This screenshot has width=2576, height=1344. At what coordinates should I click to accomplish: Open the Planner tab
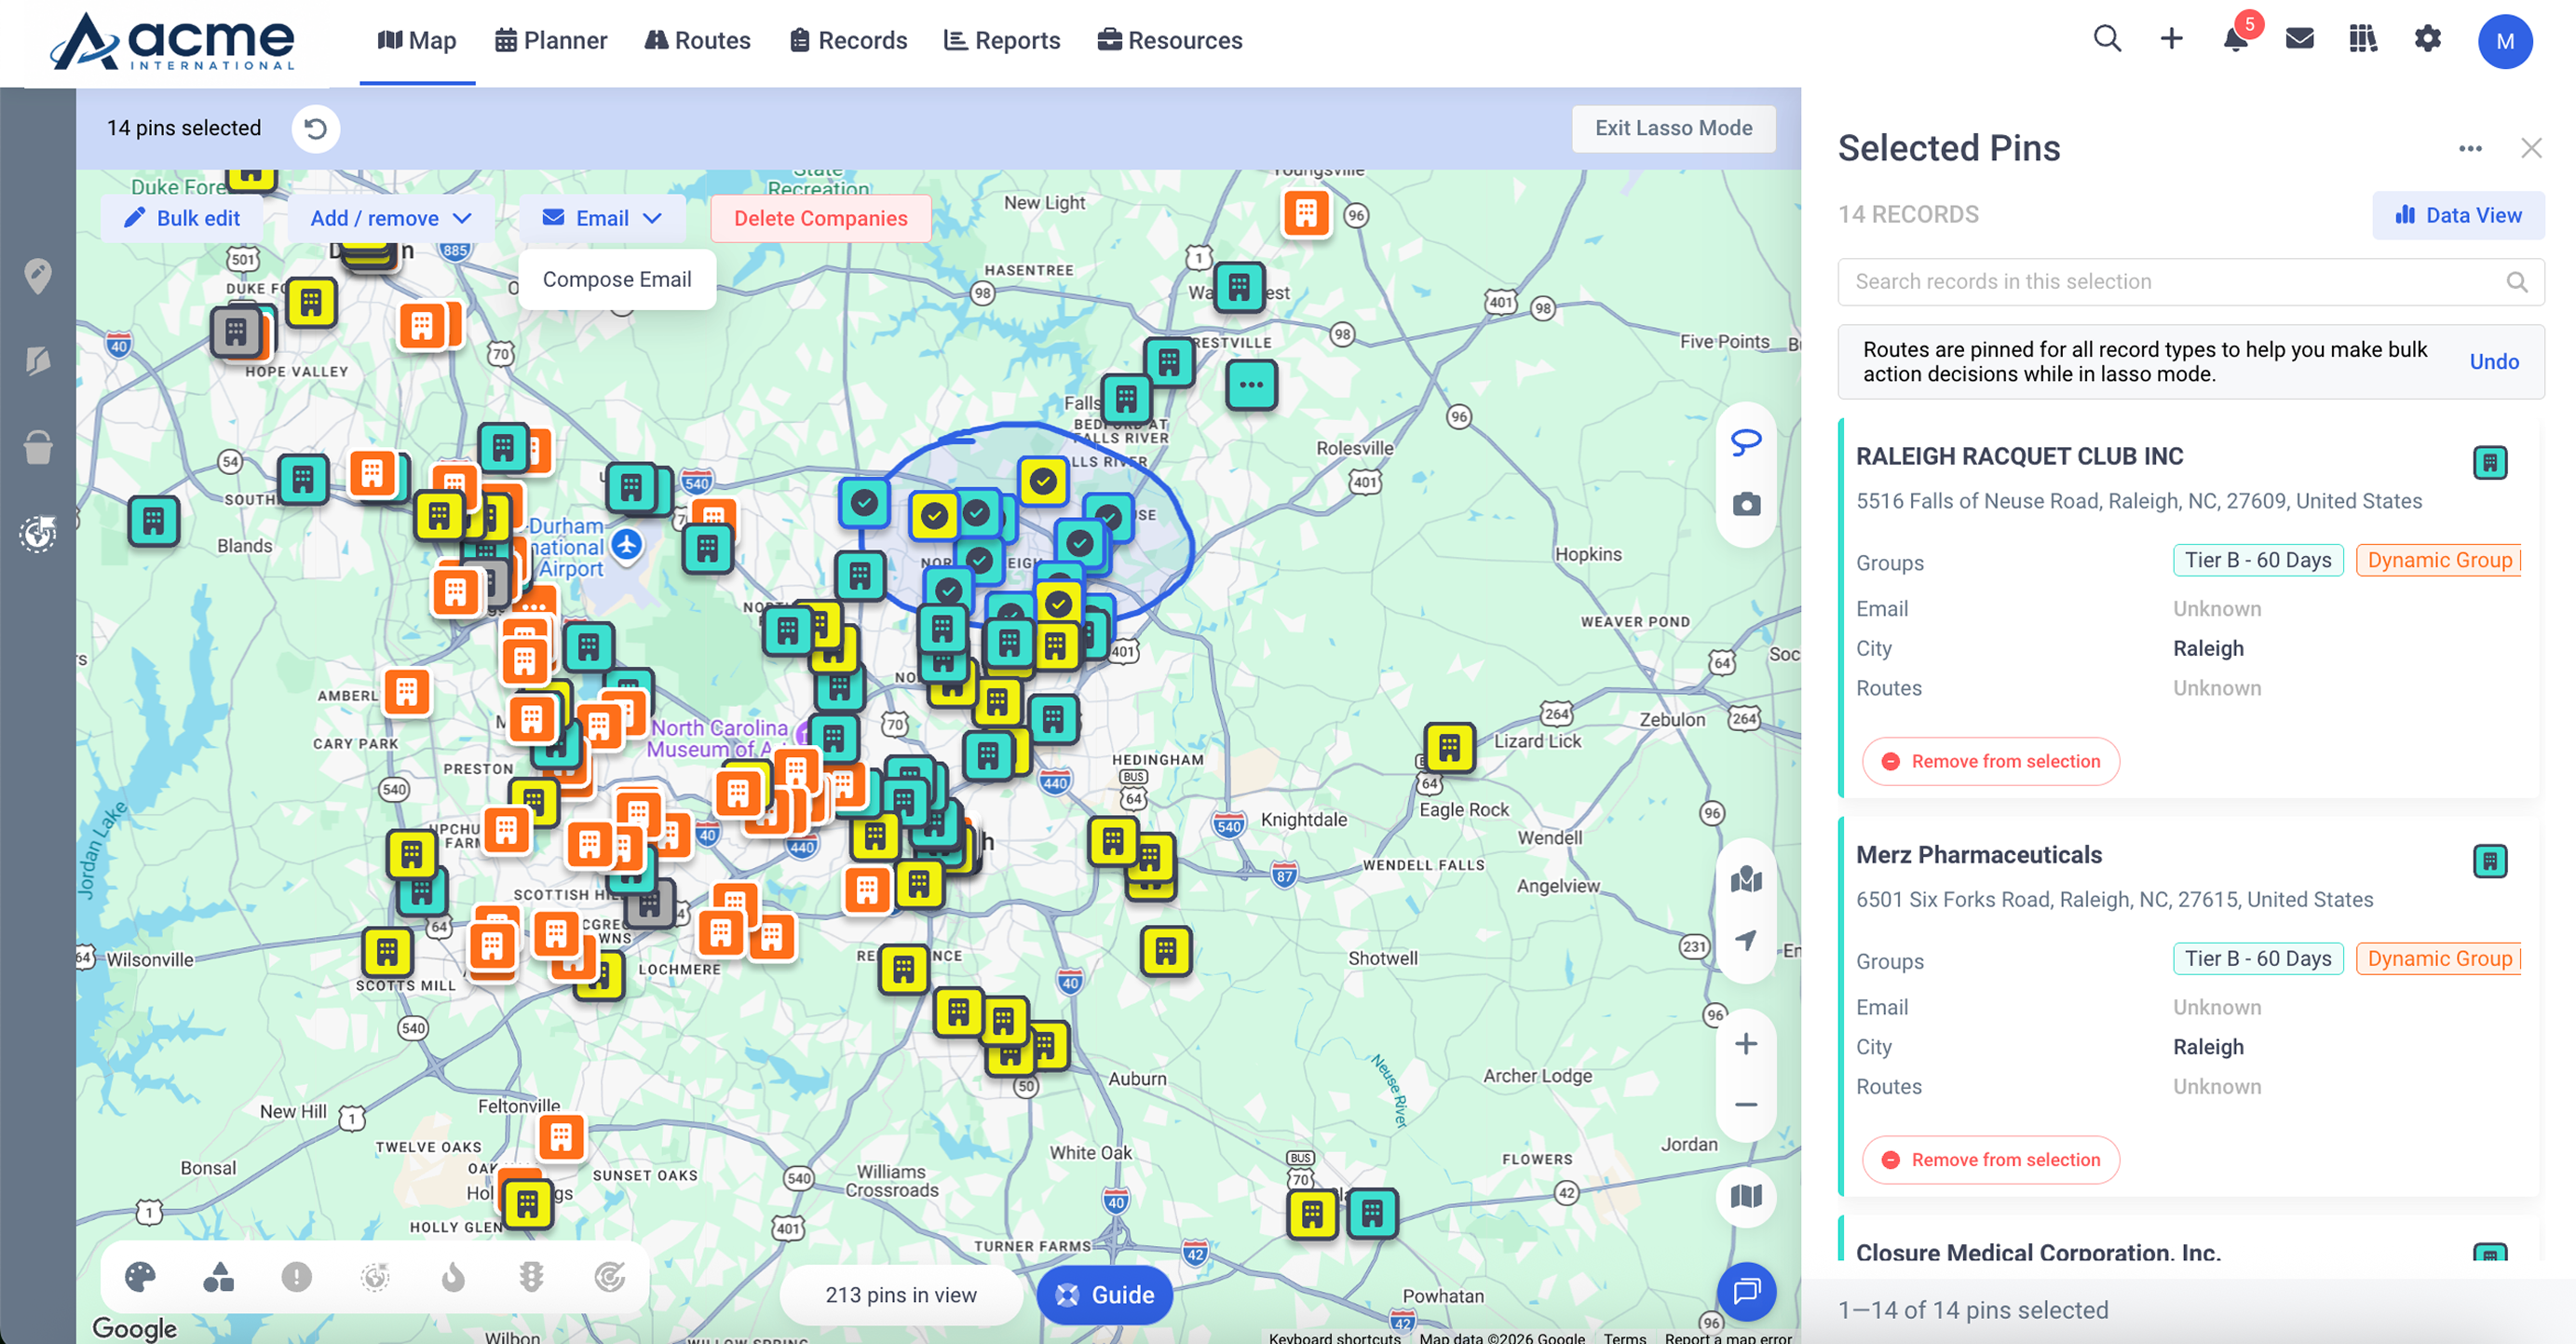(x=551, y=40)
